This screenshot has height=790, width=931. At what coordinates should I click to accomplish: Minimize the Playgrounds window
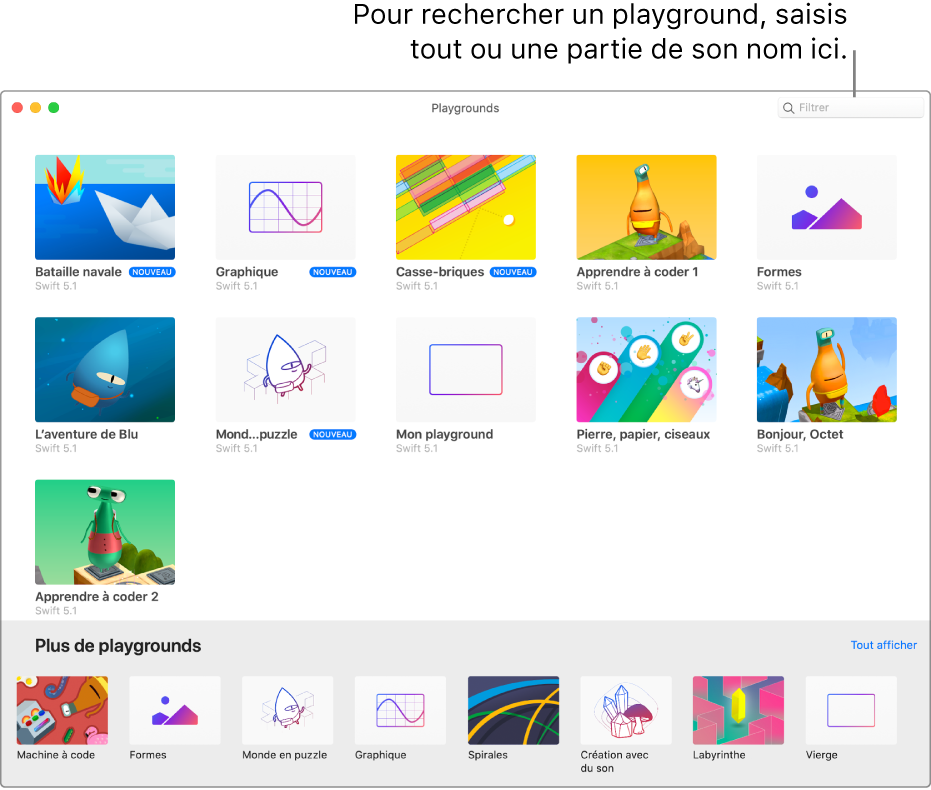[x=36, y=107]
